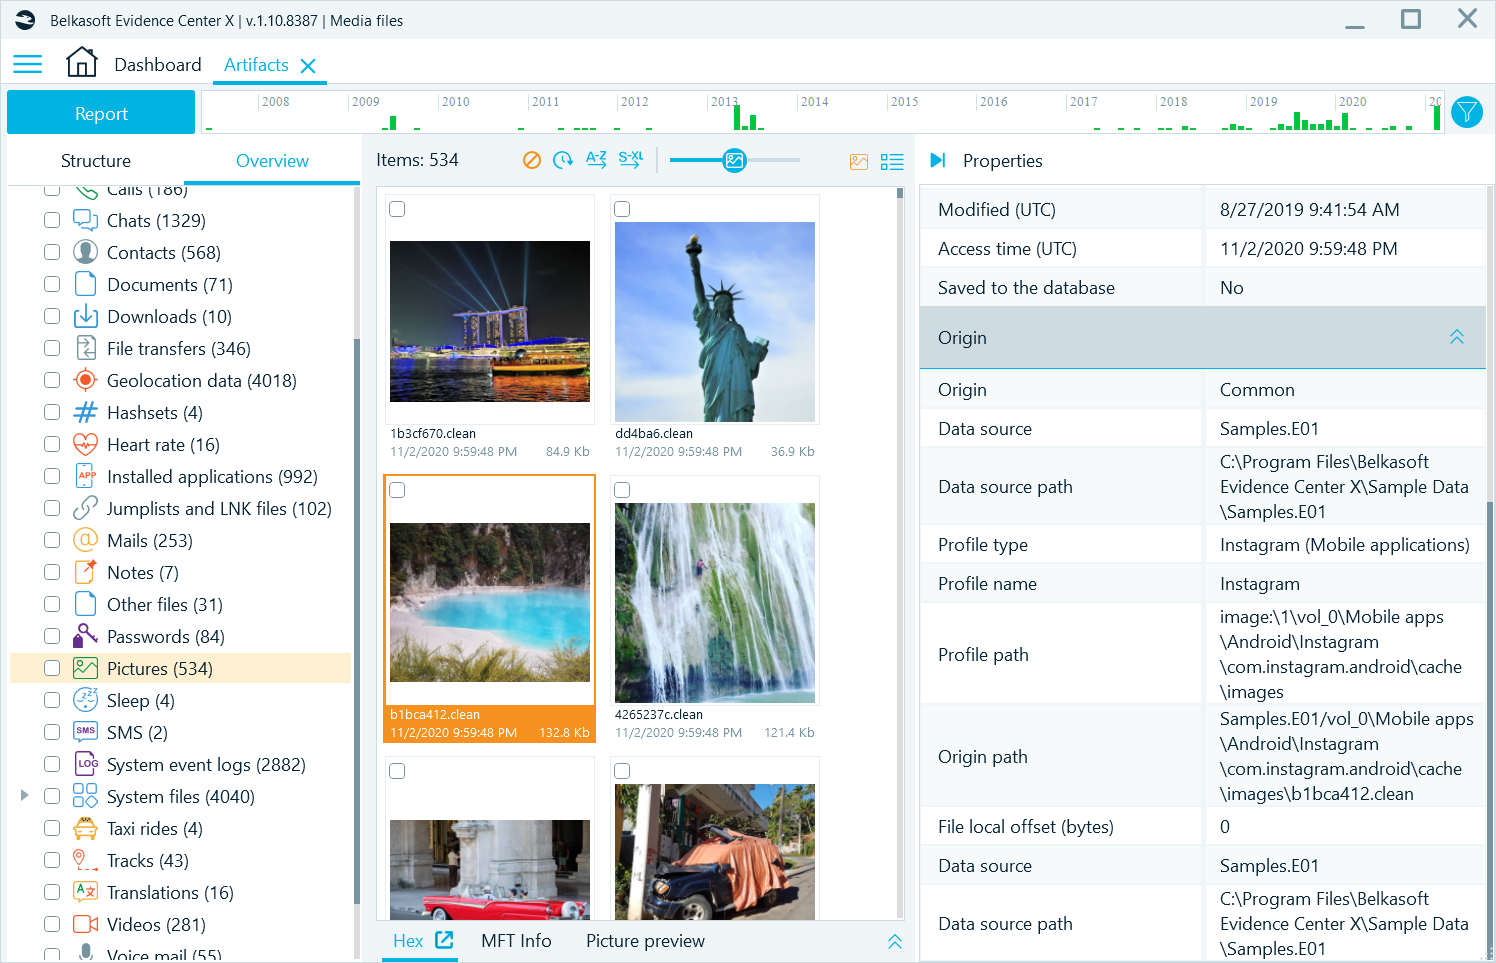Select the Statue of Liberty thumbnail
Viewport: 1496px width, 963px height.
715,322
